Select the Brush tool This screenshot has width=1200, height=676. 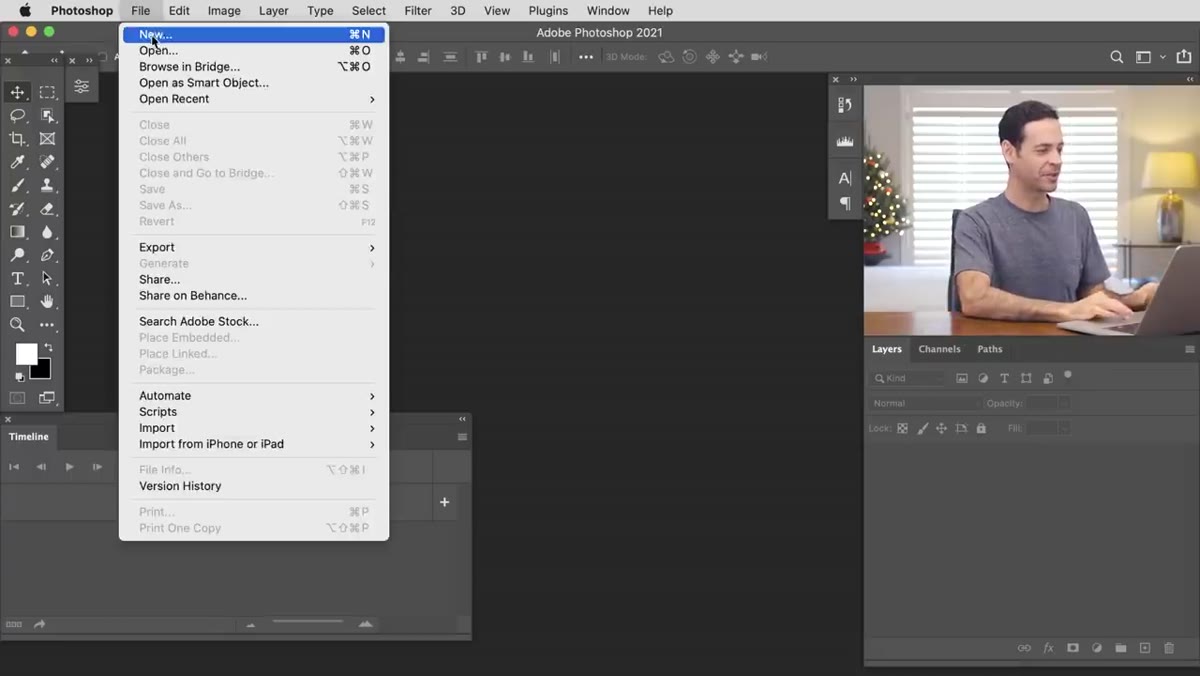18,185
